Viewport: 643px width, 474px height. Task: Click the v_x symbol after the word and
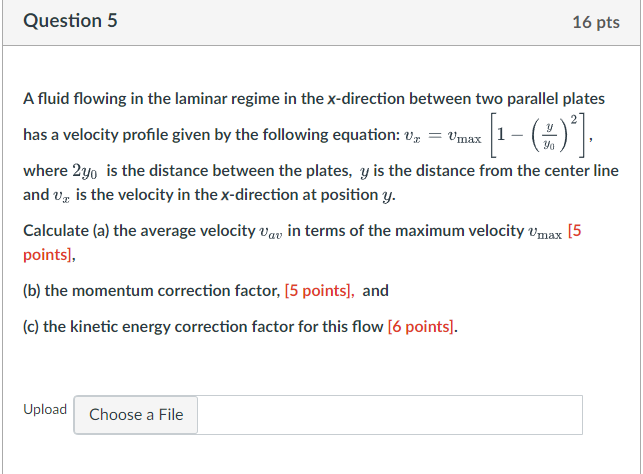click(x=62, y=196)
